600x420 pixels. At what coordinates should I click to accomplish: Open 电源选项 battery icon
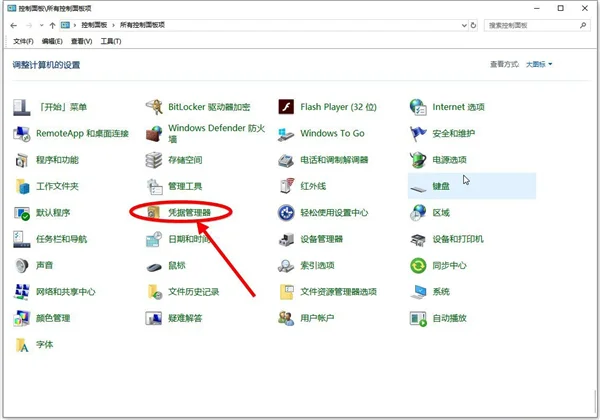click(x=418, y=160)
